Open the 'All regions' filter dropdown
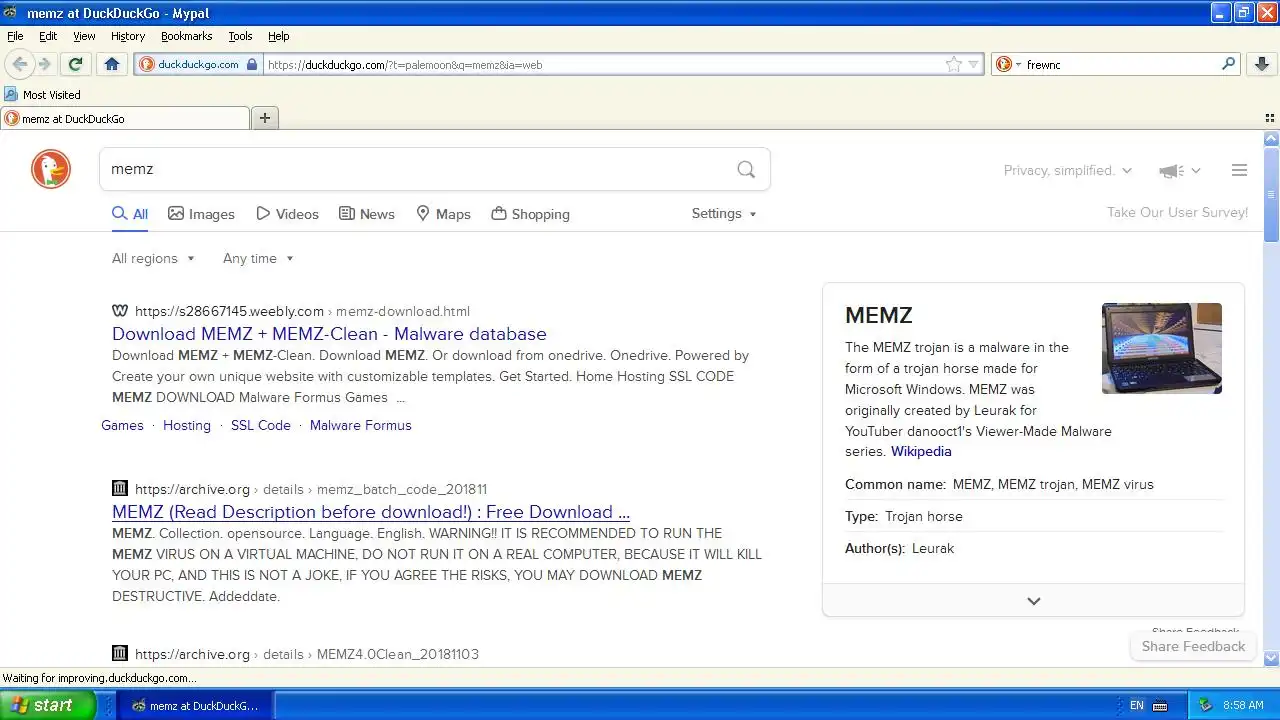1280x720 pixels. click(x=153, y=258)
